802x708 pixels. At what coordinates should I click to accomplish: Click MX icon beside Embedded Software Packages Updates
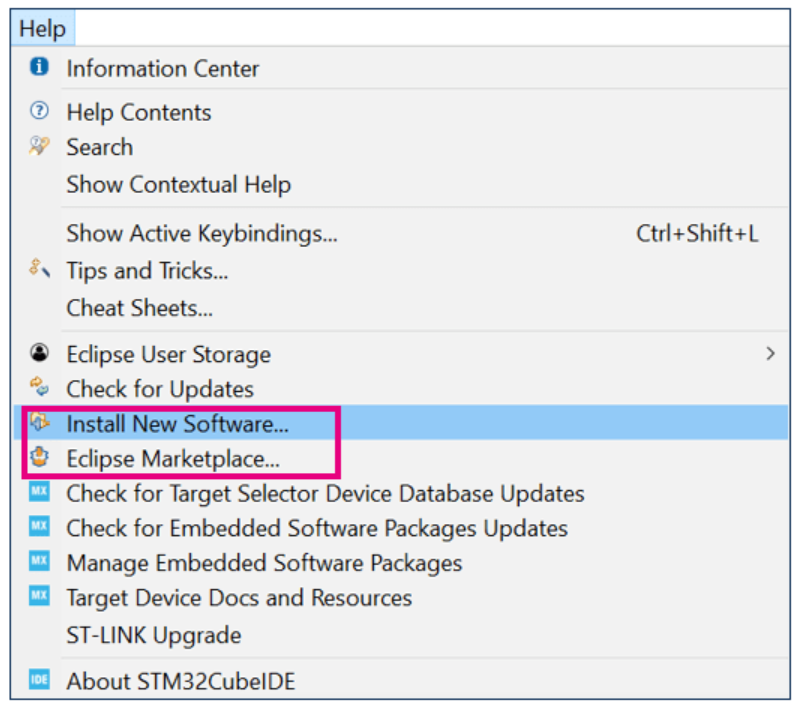pos(39,526)
